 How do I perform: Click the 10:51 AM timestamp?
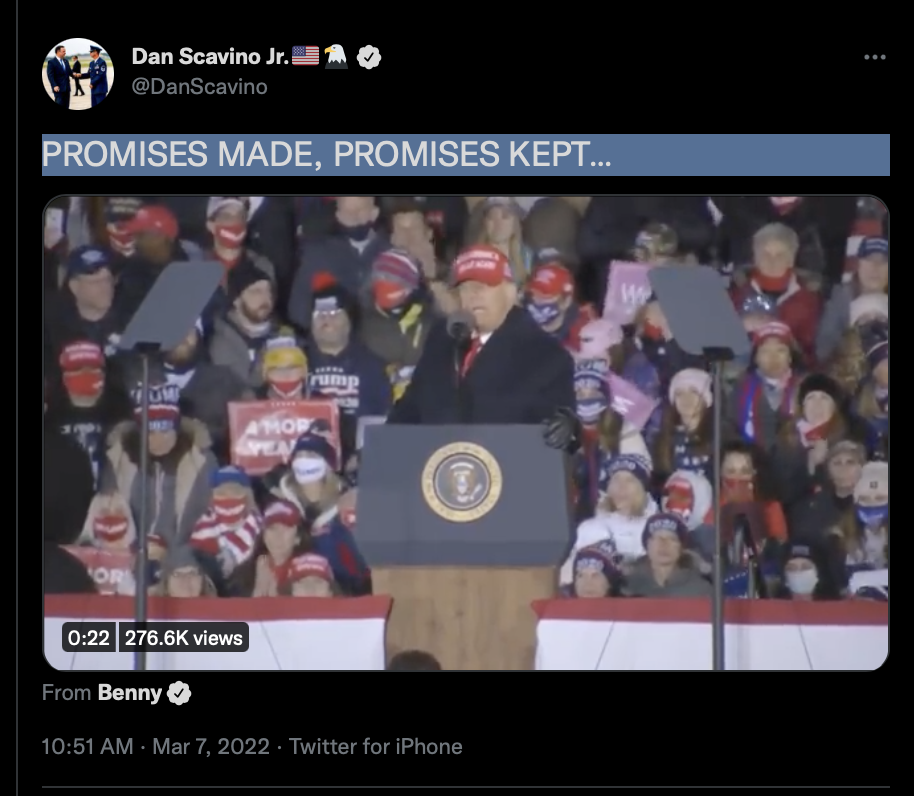click(x=87, y=746)
